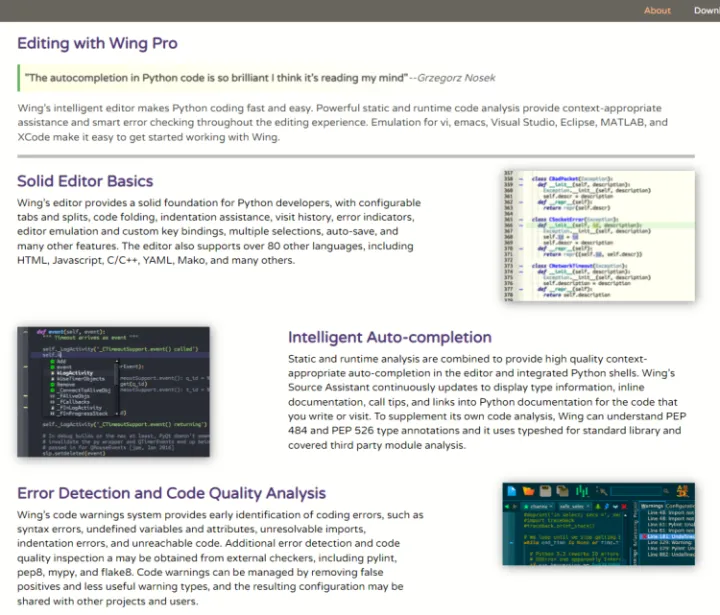Click the paragraph mentioning pylint and flake8
The width and height of the screenshot is (720, 615).
tap(220, 558)
